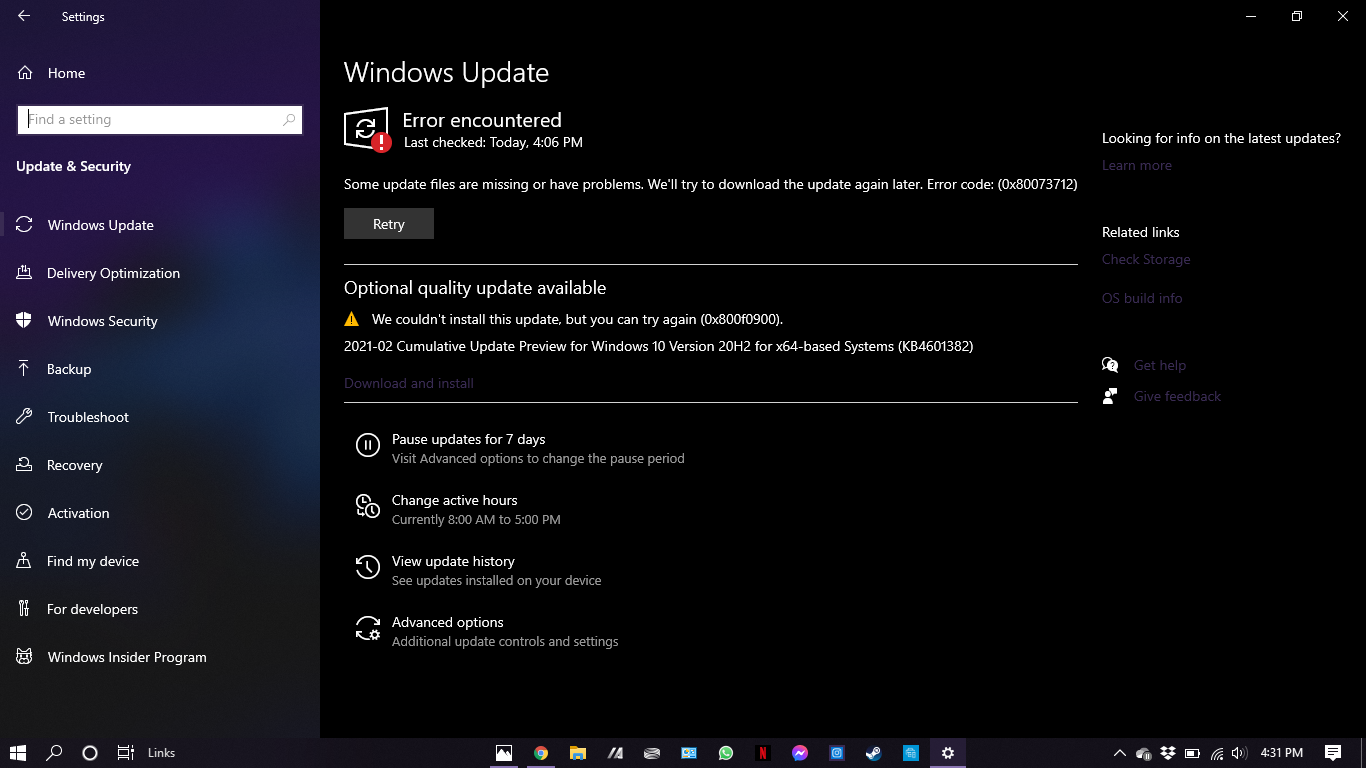Click the OneDrive paused tray icon
The height and width of the screenshot is (768, 1366).
click(1144, 753)
